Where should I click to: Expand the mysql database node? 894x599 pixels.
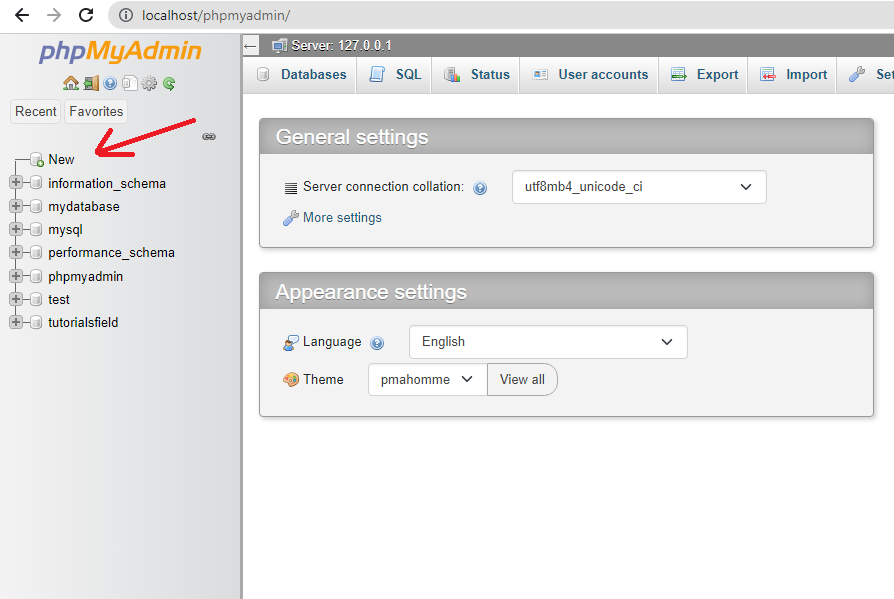[x=16, y=229]
